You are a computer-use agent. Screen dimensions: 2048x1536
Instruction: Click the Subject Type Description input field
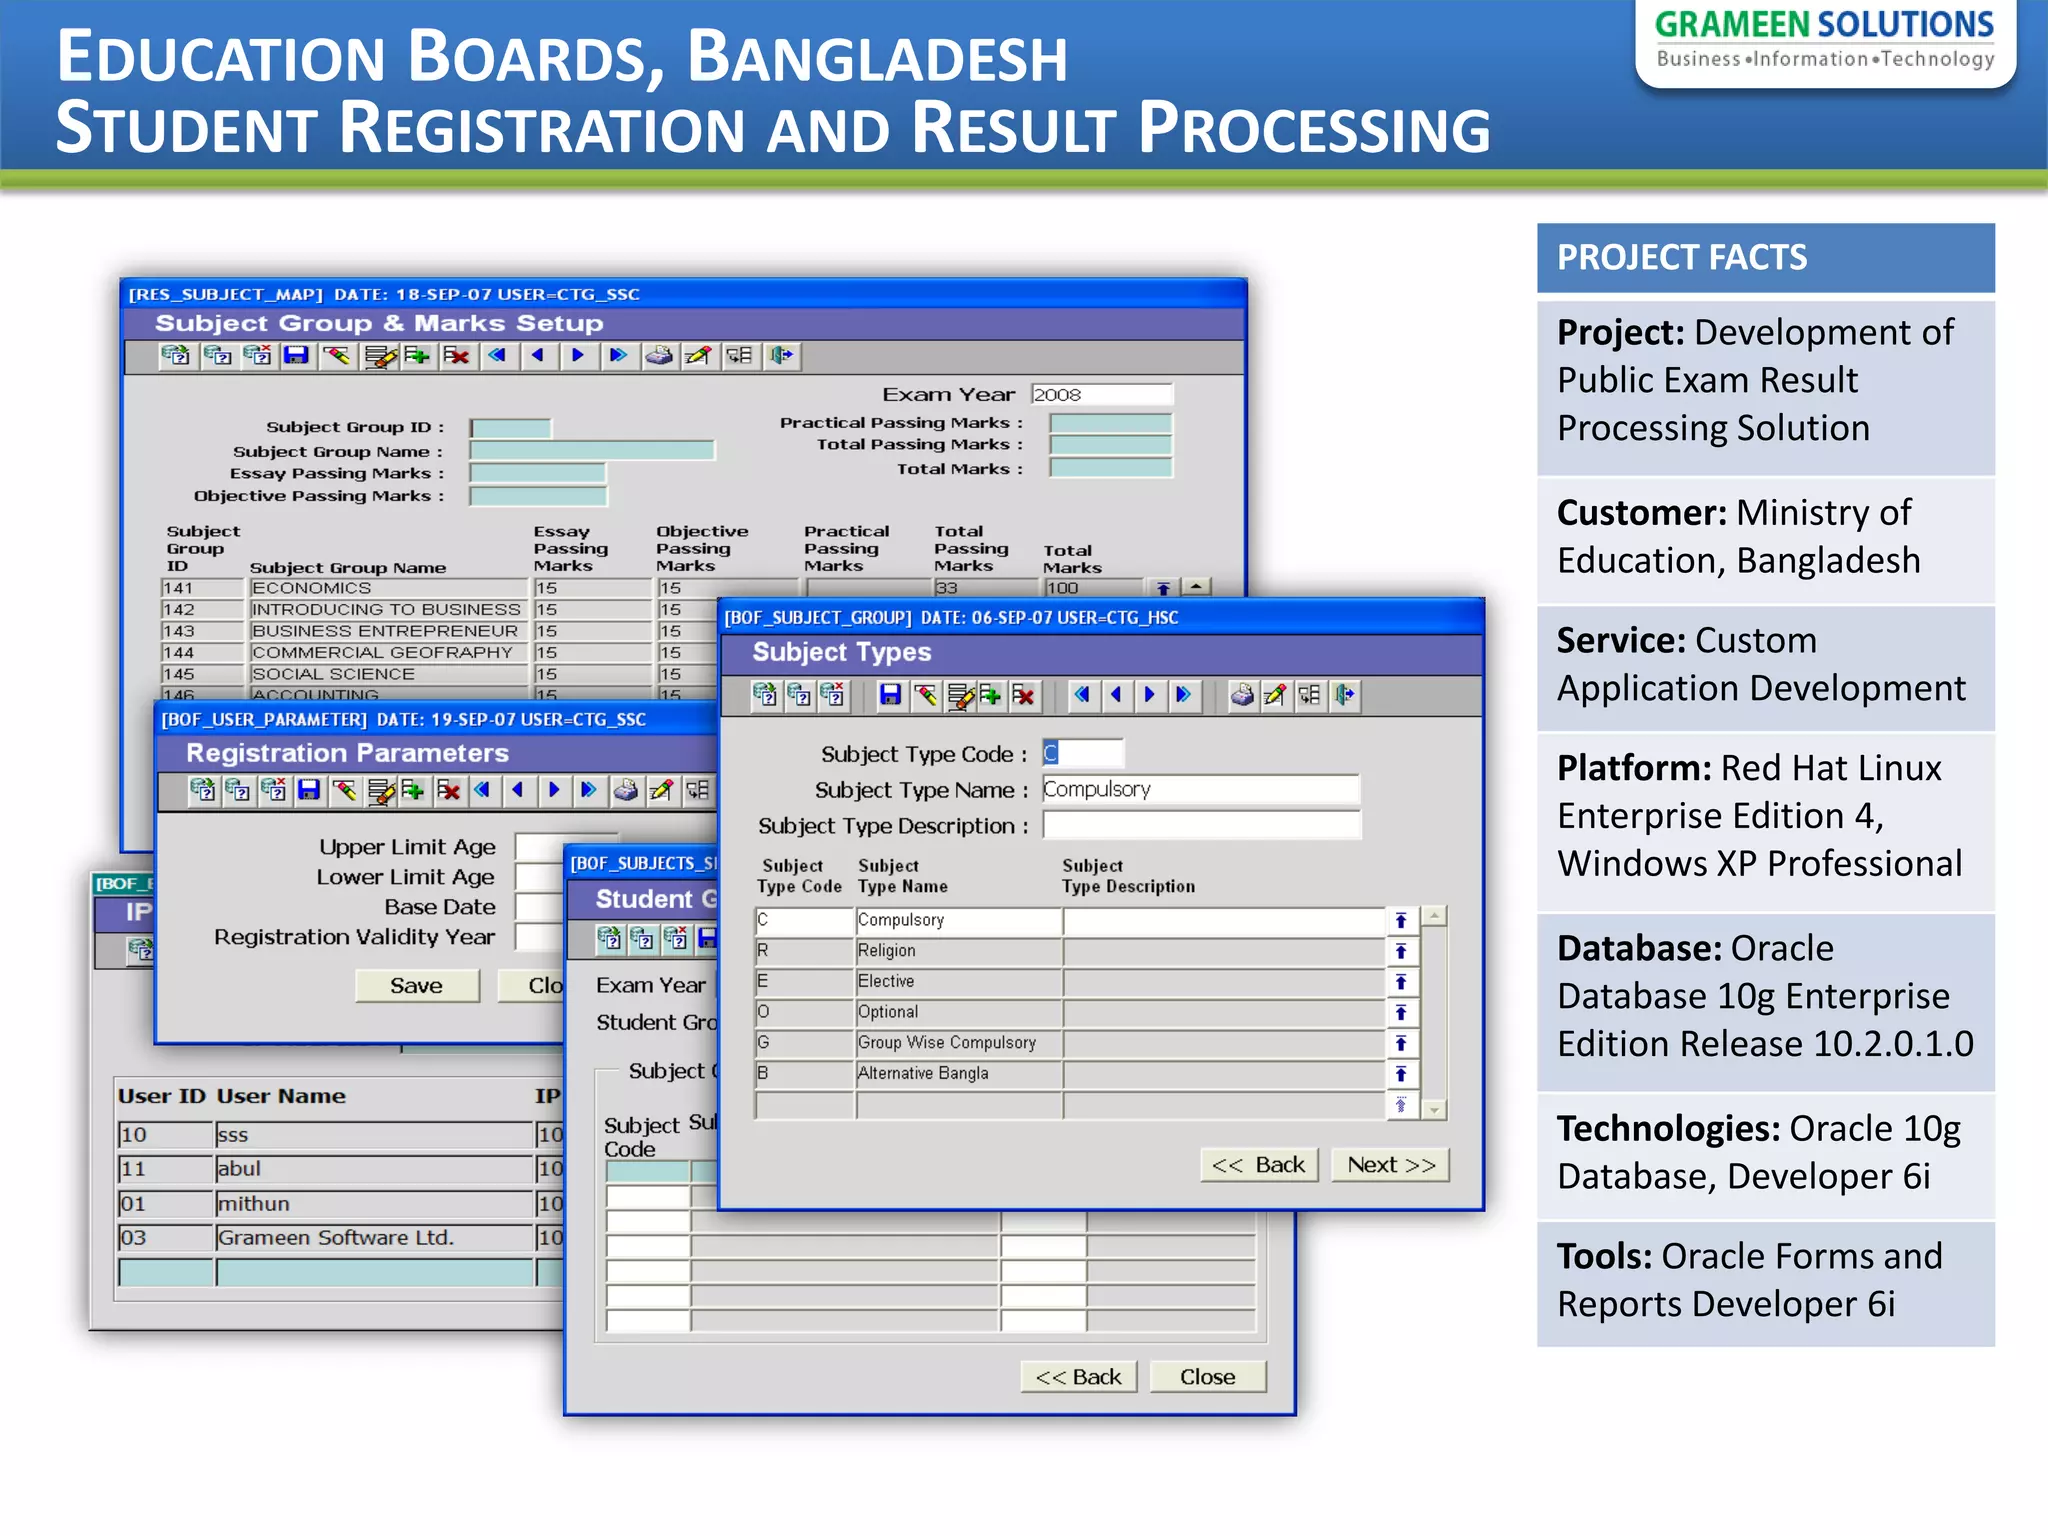[1201, 825]
